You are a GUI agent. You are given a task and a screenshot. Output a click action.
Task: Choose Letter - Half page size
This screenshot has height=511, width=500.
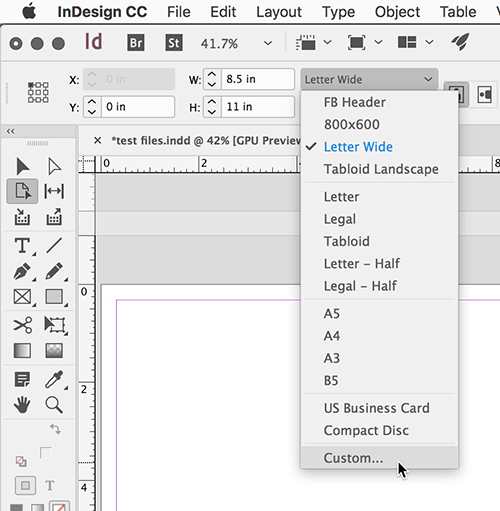[380, 264]
